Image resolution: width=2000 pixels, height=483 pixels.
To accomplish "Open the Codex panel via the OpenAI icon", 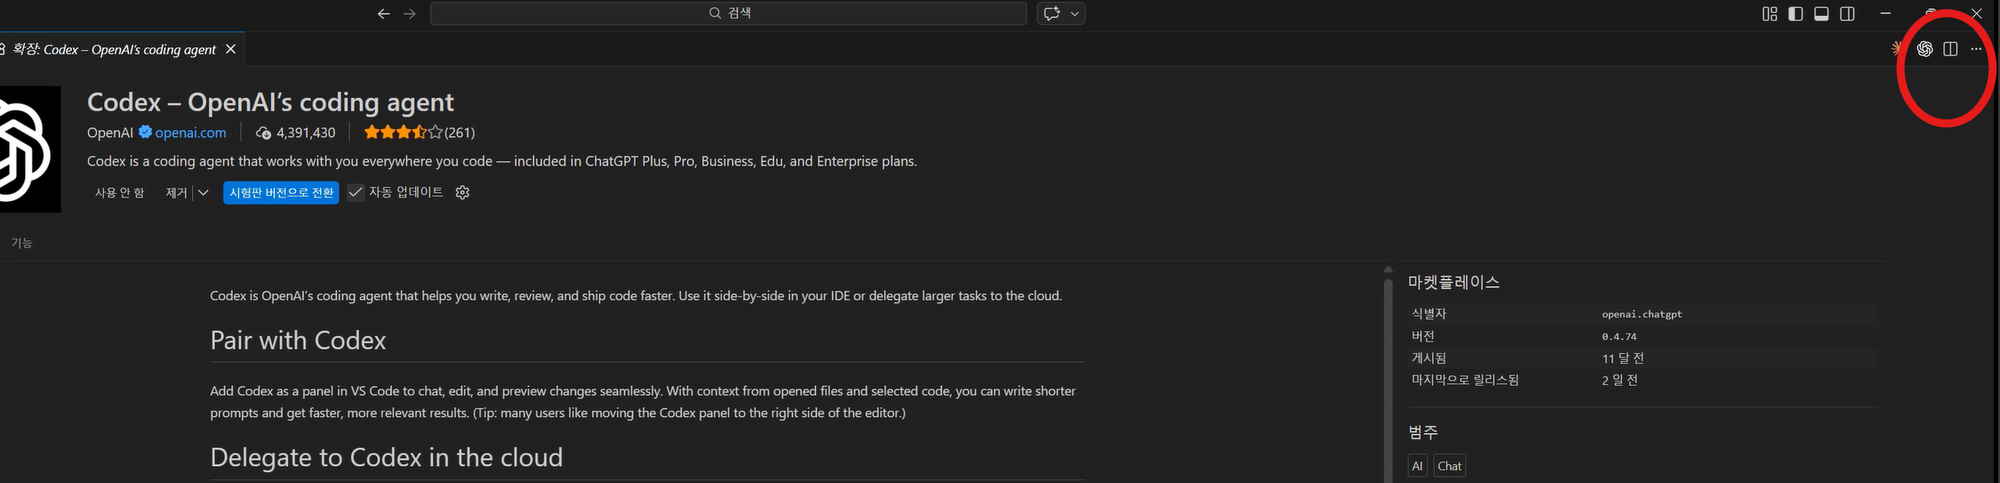I will coord(1924,49).
